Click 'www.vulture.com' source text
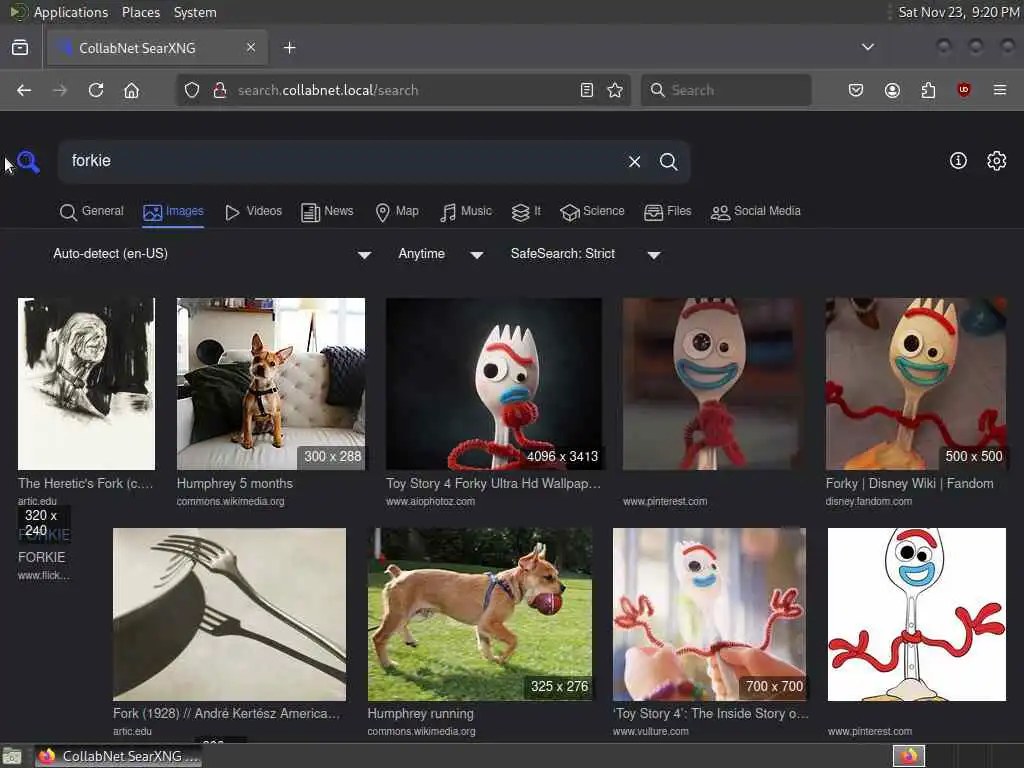1024x768 pixels. pos(650,731)
